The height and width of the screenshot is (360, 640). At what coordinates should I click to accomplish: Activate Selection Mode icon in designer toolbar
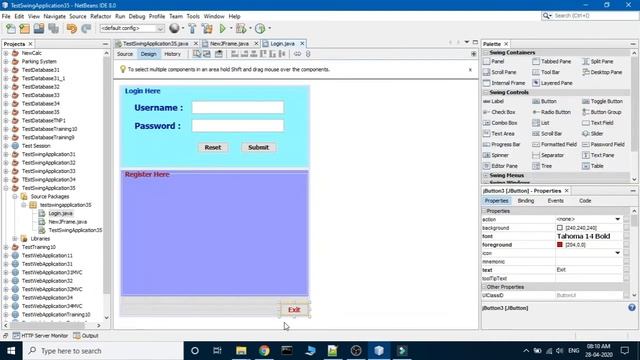pyautogui.click(x=197, y=54)
